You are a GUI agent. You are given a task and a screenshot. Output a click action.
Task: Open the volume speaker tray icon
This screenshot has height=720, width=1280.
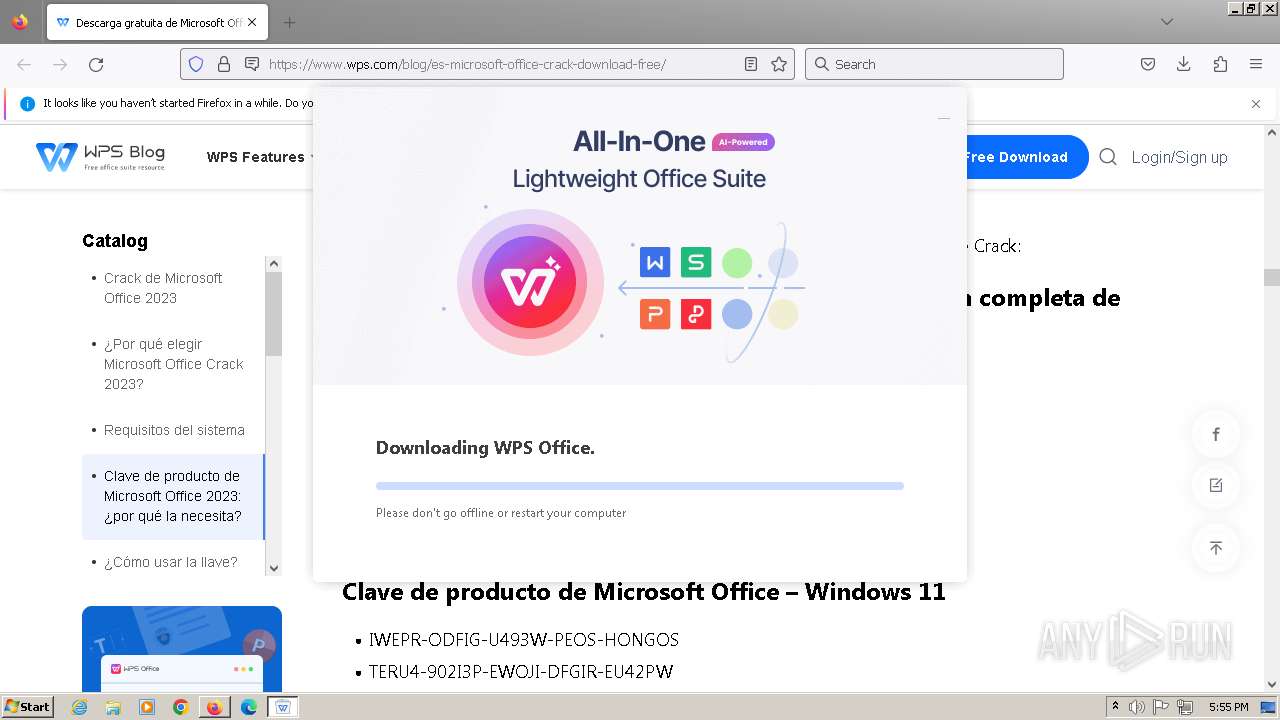(1137, 707)
